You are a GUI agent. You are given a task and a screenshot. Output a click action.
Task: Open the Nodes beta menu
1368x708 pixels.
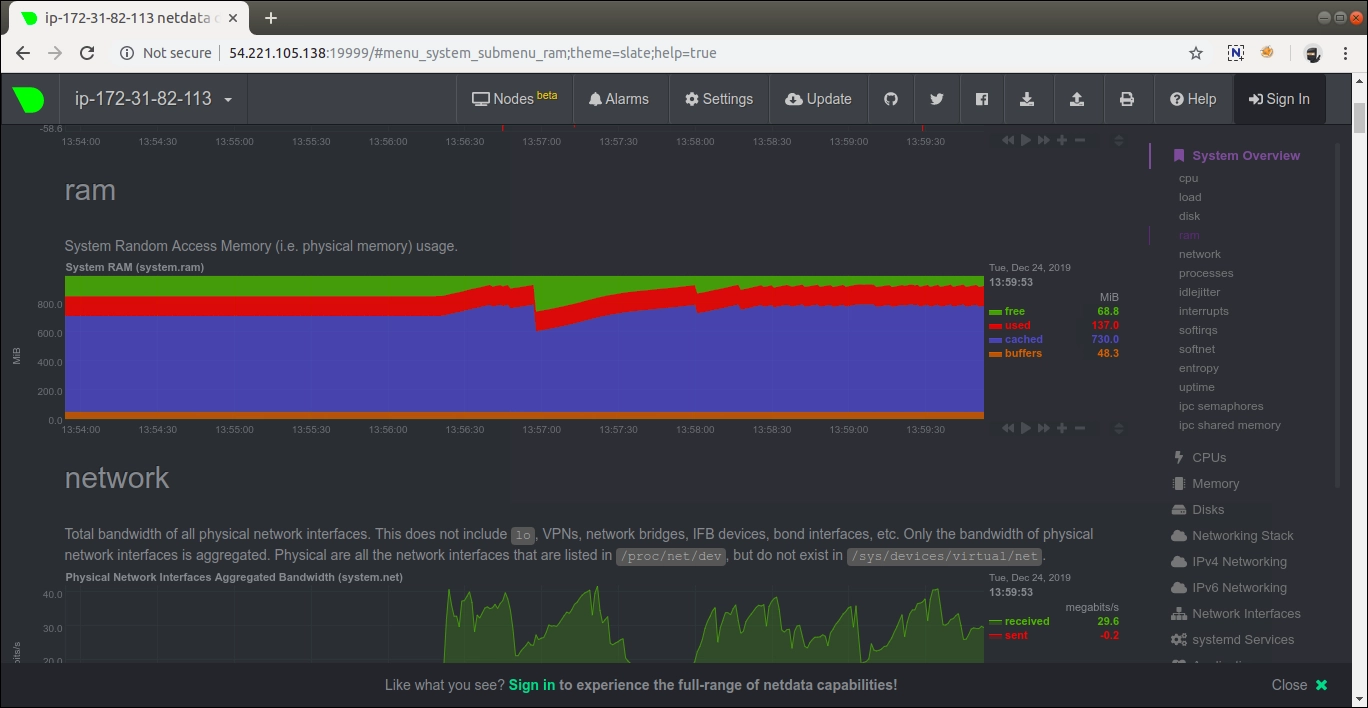tap(514, 99)
